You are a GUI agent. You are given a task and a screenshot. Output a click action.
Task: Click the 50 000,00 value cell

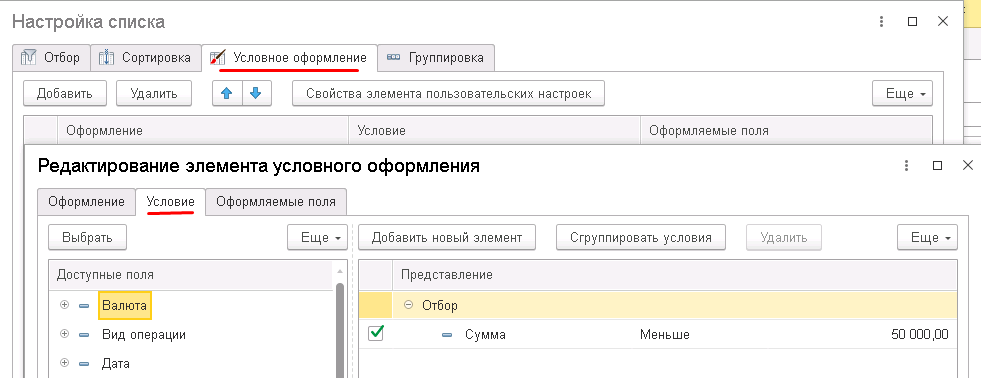919,335
